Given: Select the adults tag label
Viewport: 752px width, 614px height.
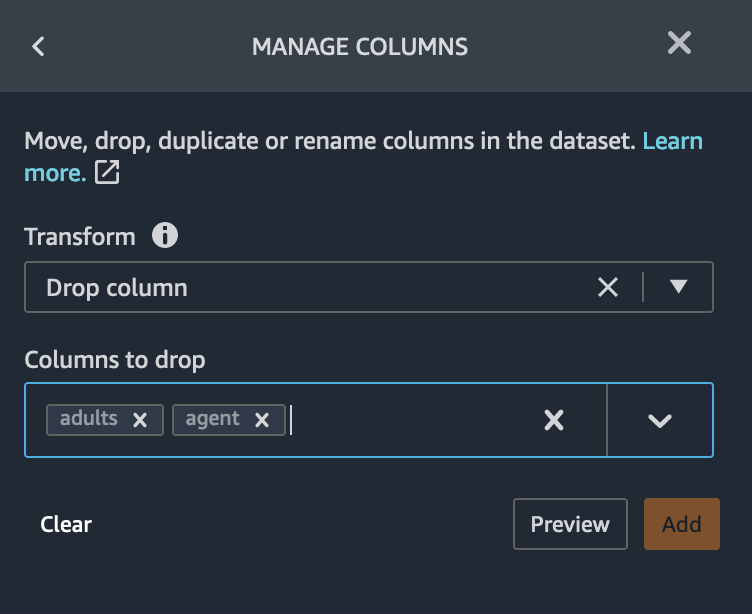Looking at the screenshot, I should click(89, 419).
